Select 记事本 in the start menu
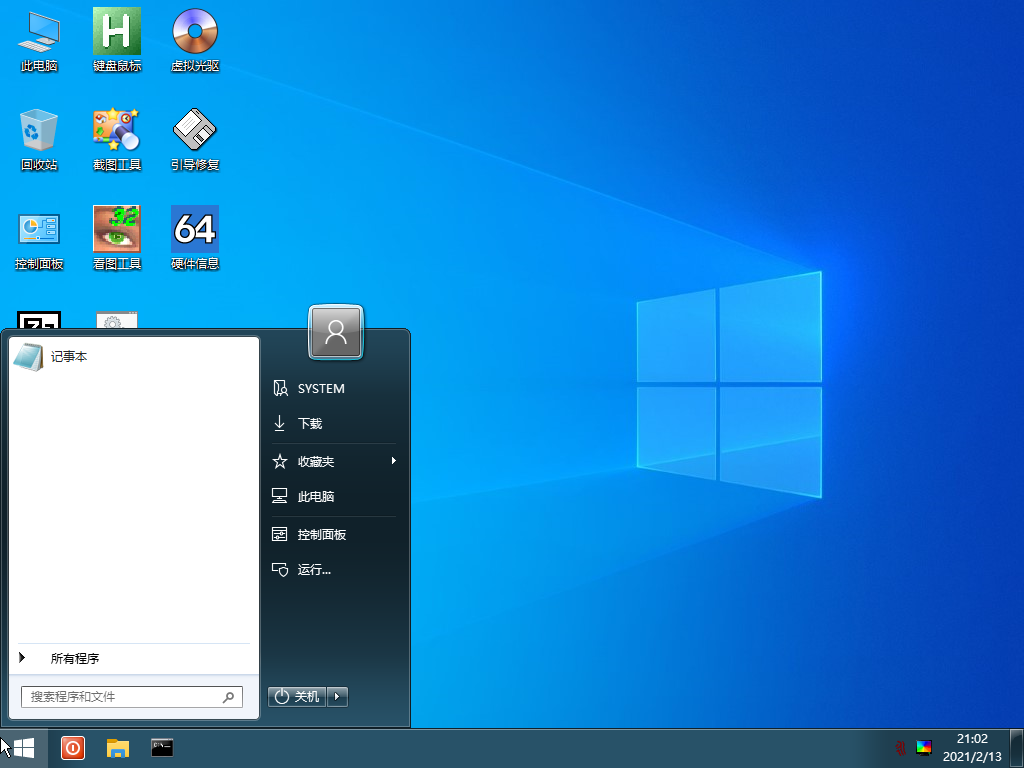This screenshot has width=1024, height=768. [68, 357]
